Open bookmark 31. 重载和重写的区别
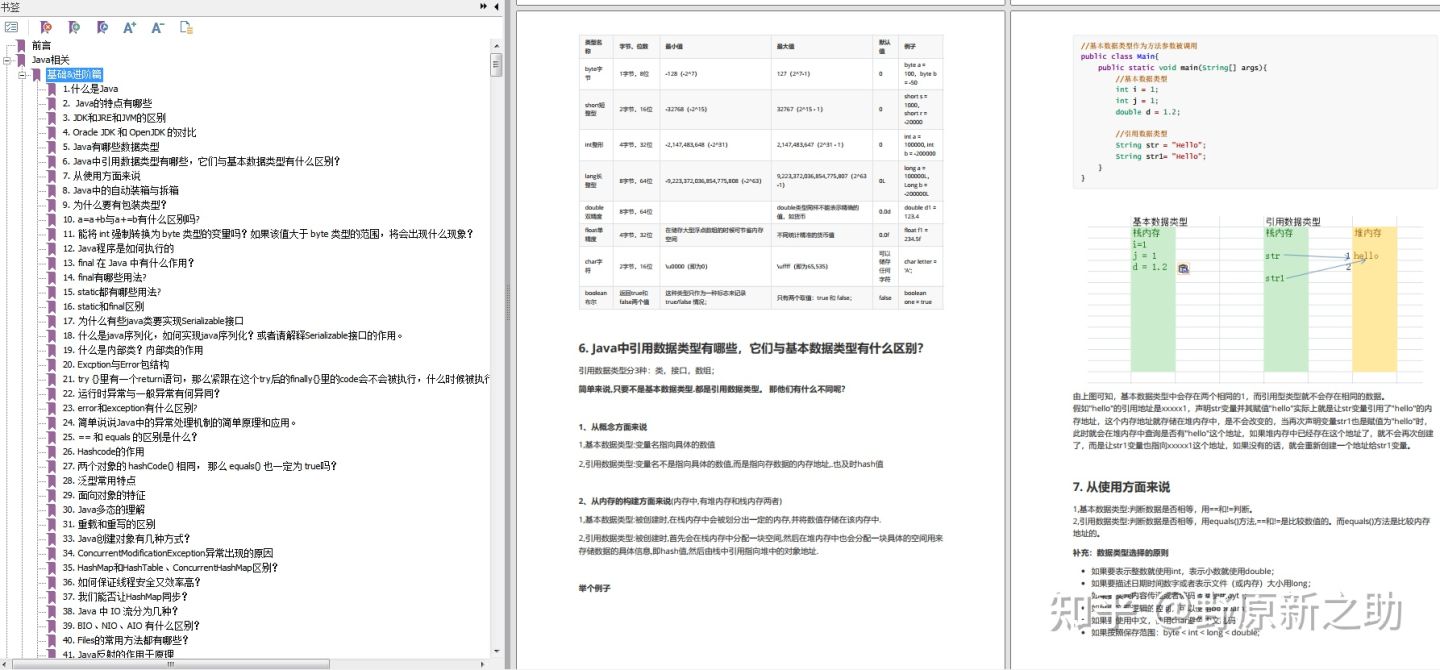Viewport: 1440px width, 670px height. (109, 524)
